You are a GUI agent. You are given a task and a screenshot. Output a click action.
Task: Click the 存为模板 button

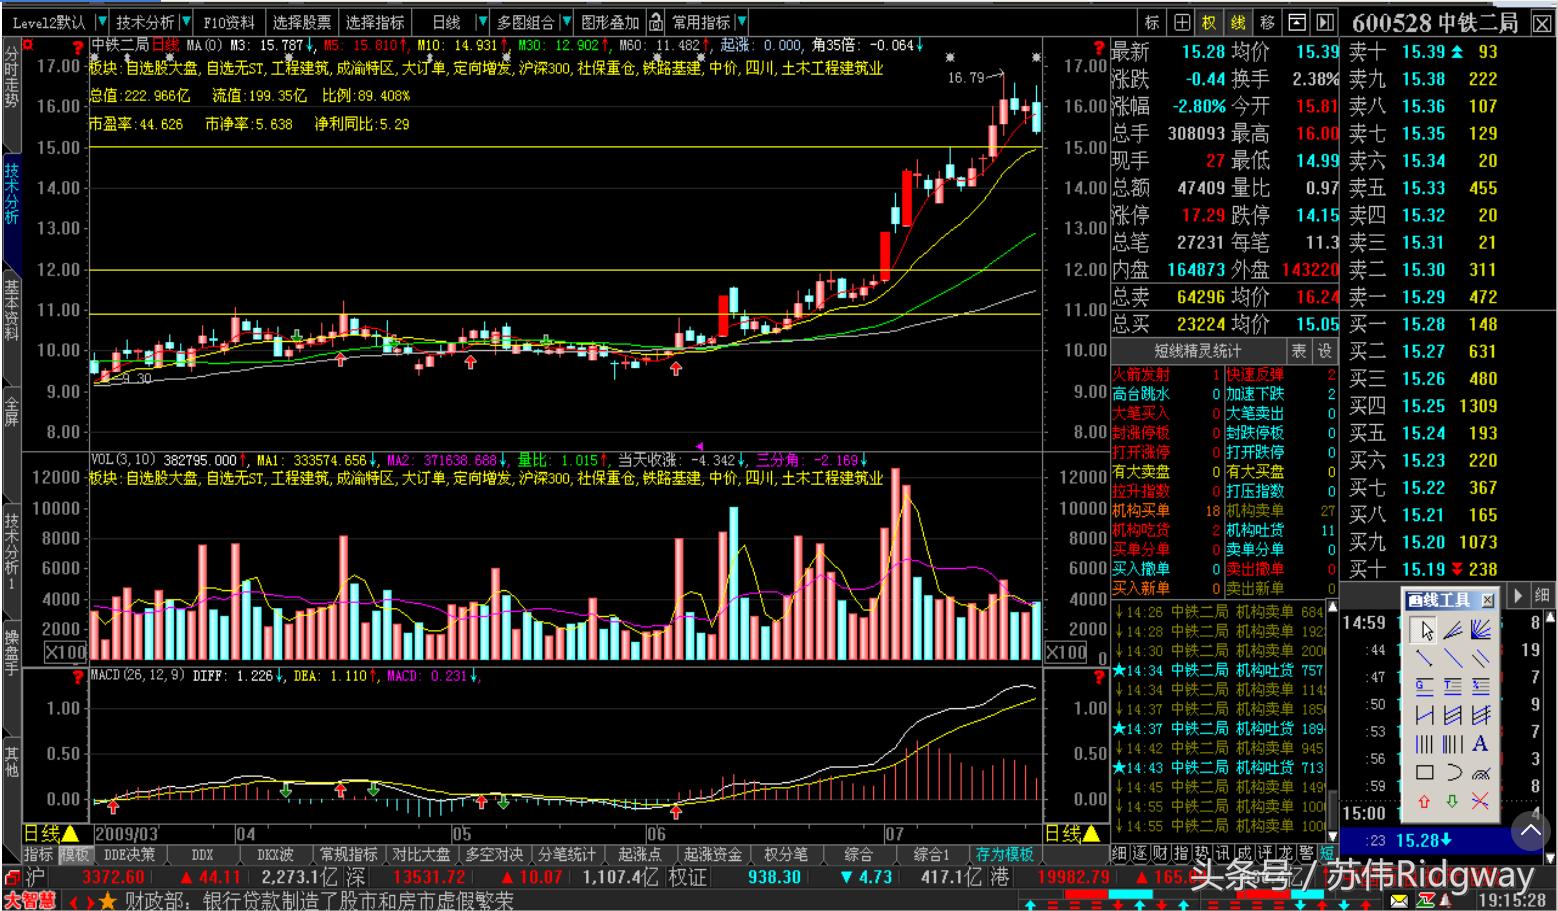tap(1005, 855)
